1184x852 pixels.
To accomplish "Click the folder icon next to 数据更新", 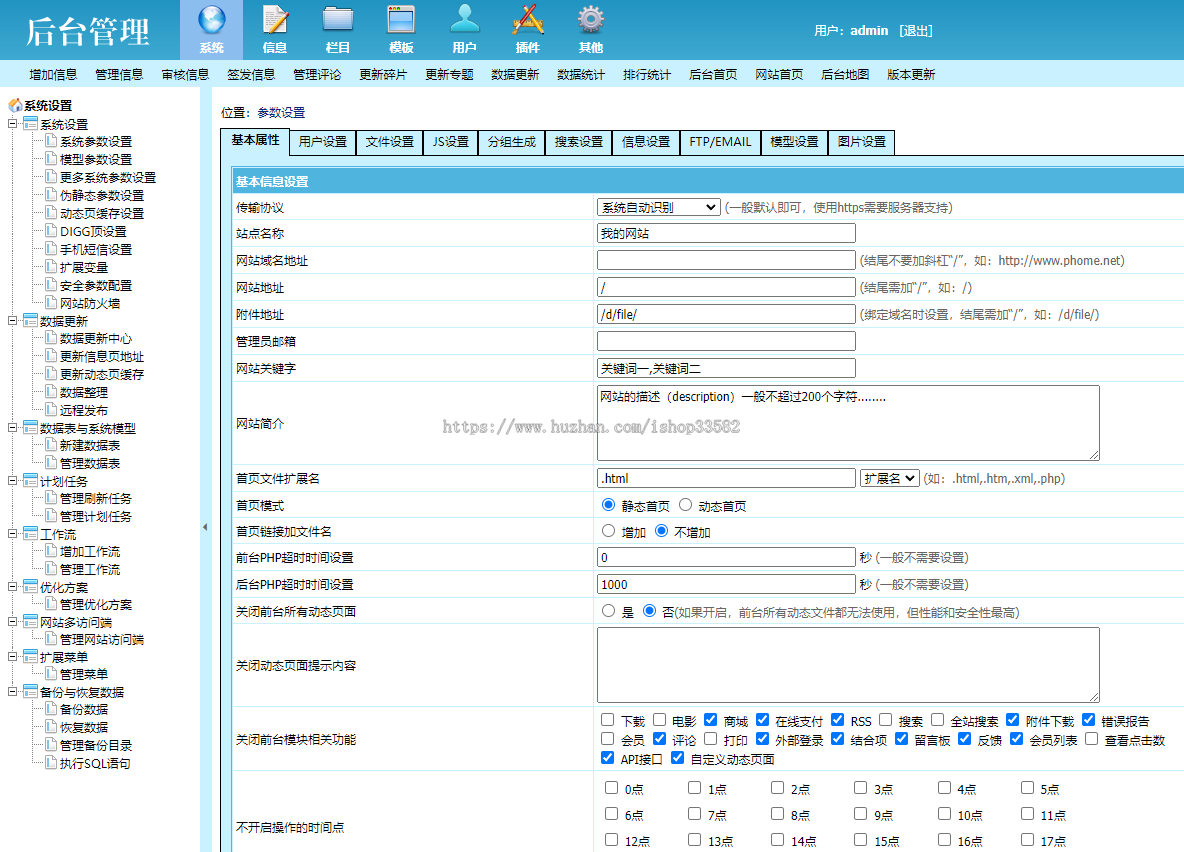I will pos(30,320).
